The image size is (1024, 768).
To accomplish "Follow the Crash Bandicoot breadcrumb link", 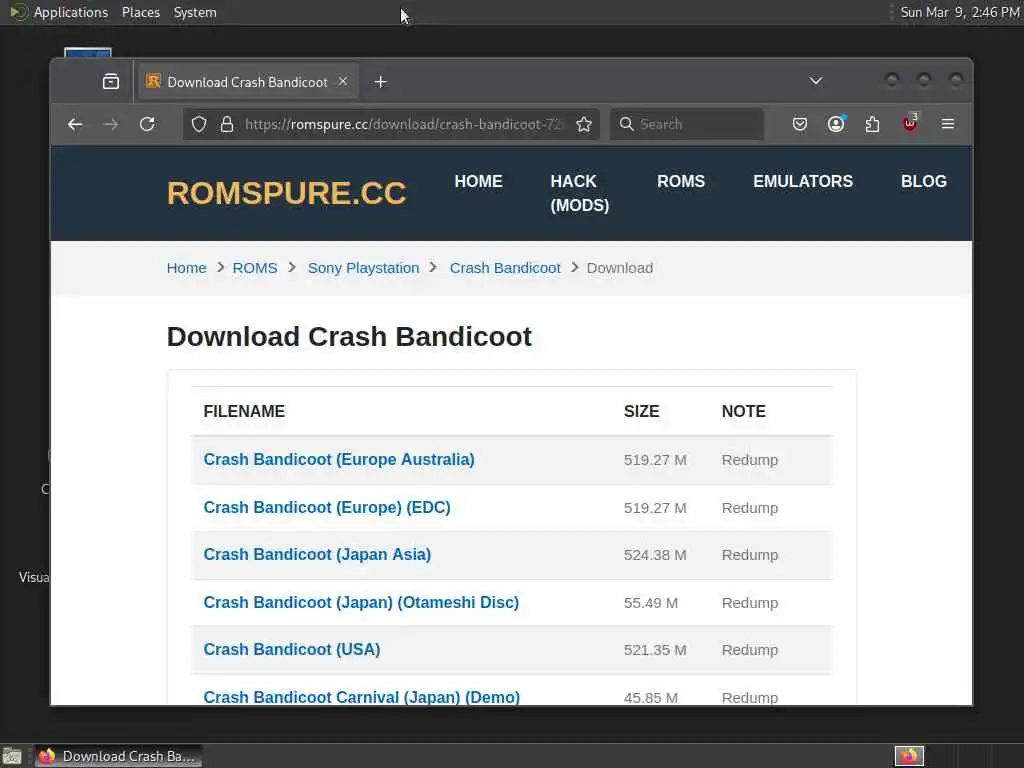I will (505, 268).
